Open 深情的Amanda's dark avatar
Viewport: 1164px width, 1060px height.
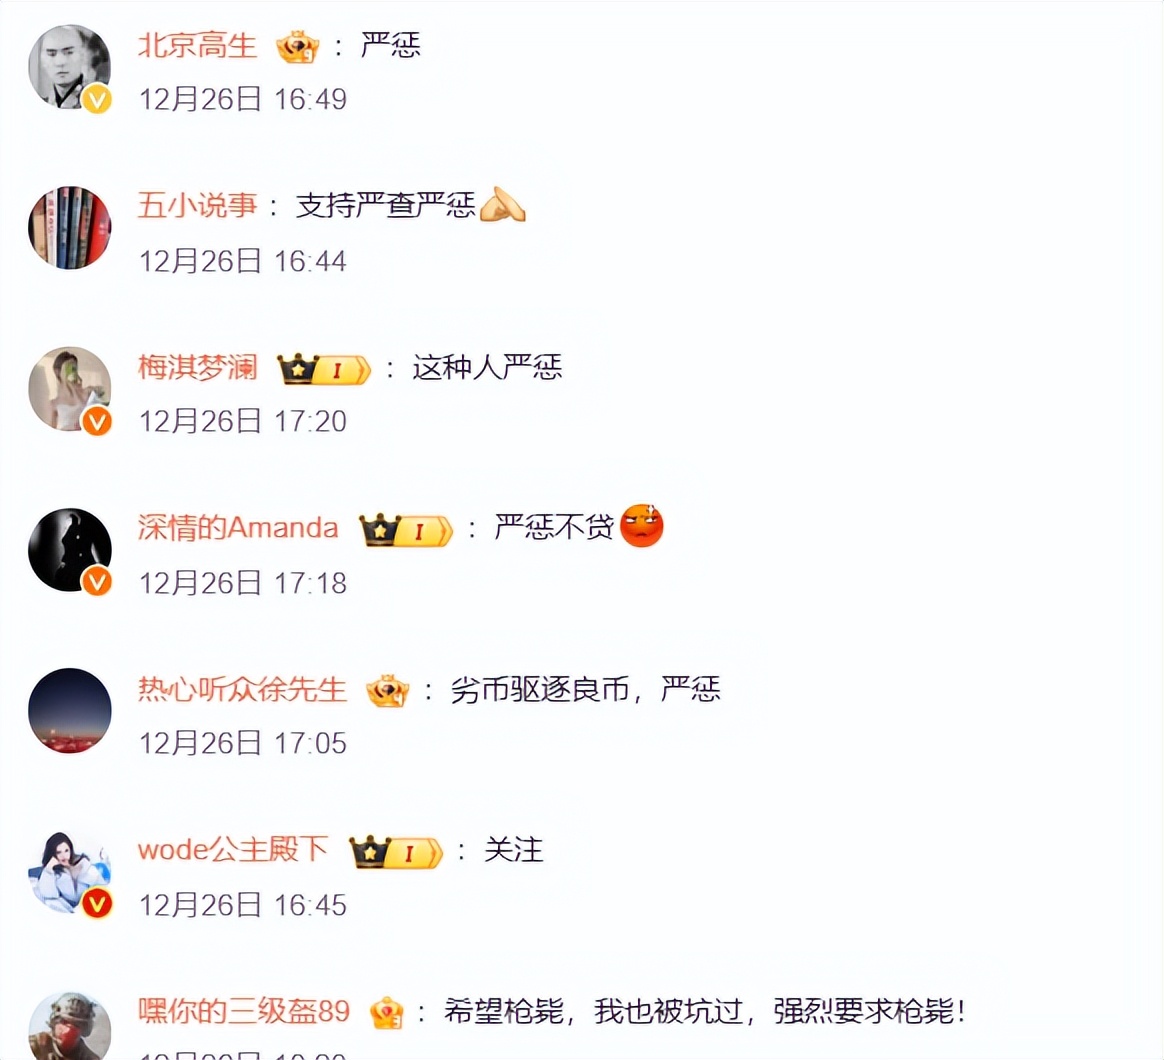tap(70, 550)
